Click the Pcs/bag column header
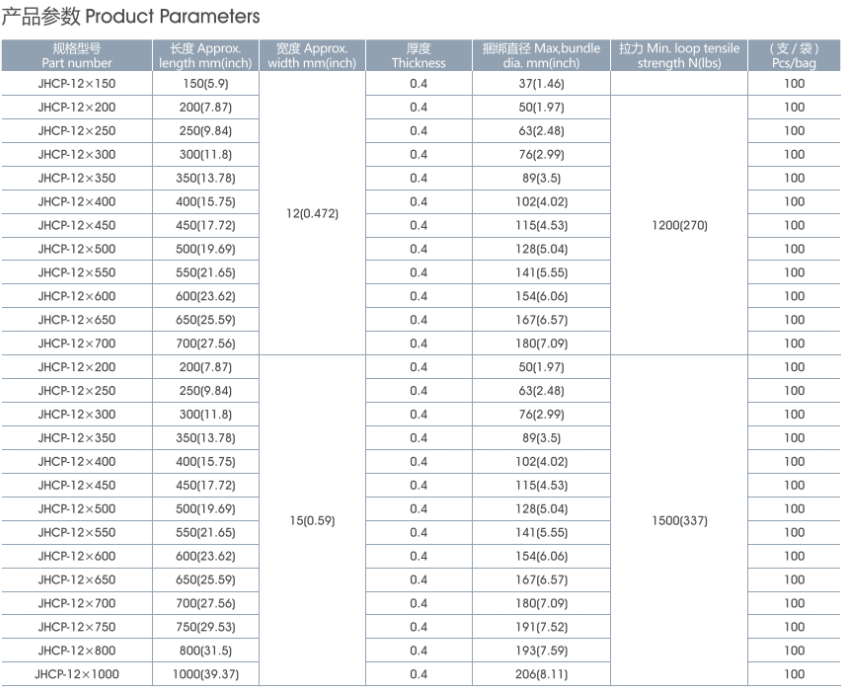 click(794, 55)
